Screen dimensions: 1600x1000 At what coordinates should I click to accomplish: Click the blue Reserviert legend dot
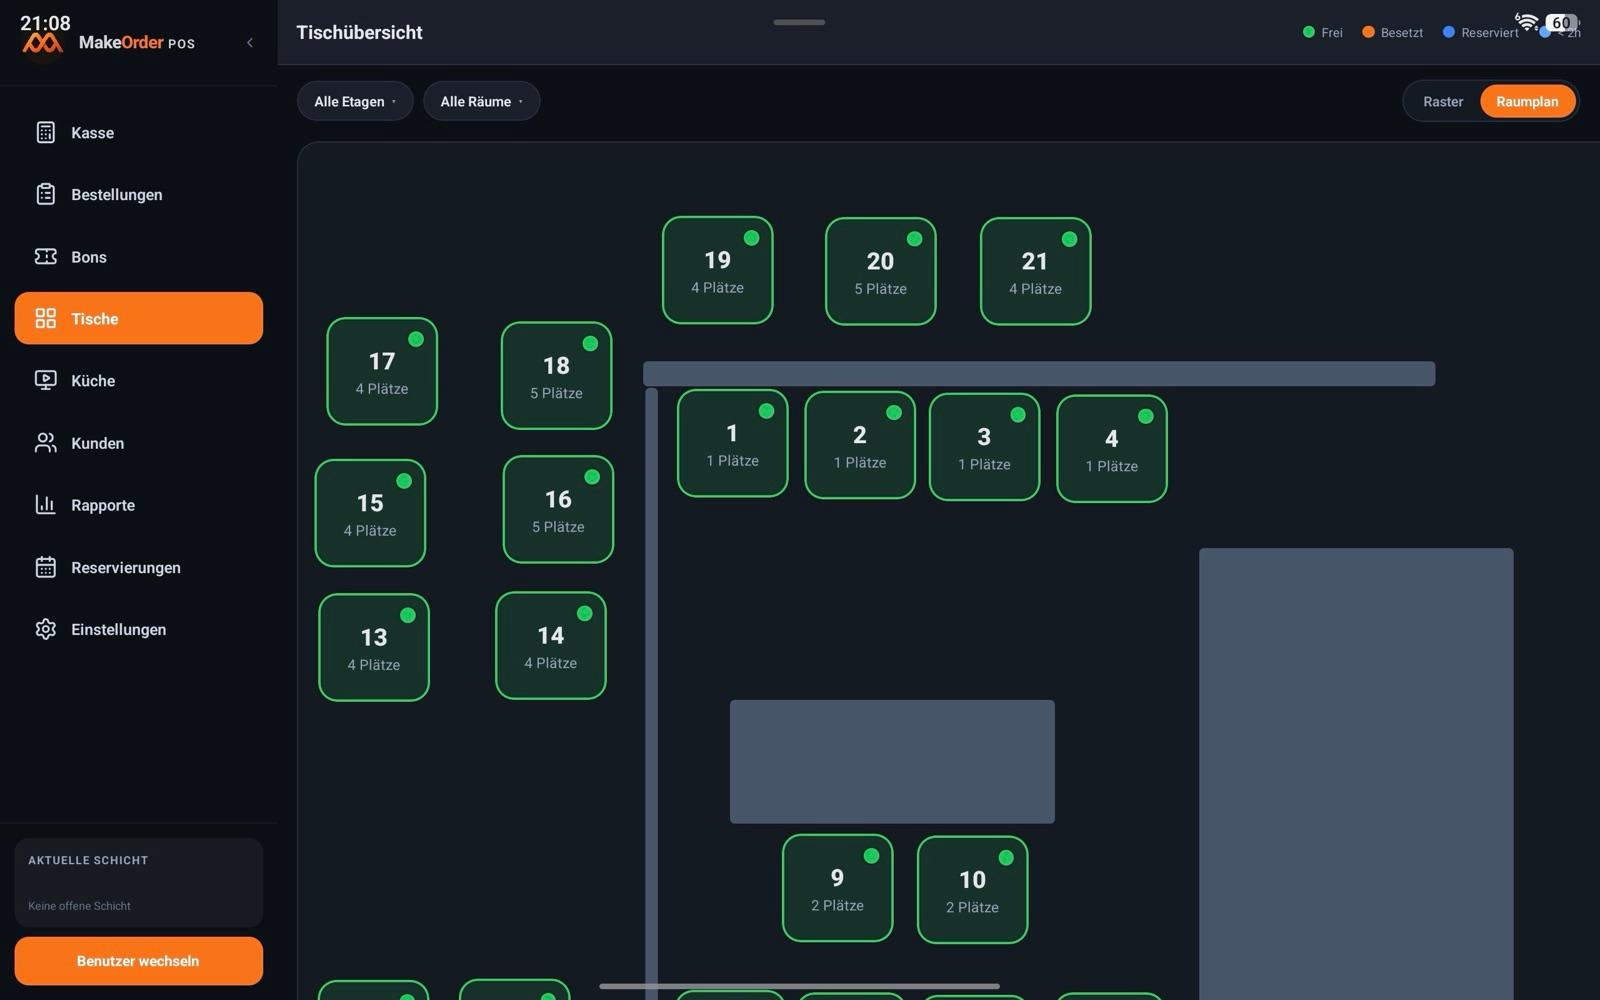coord(1449,32)
